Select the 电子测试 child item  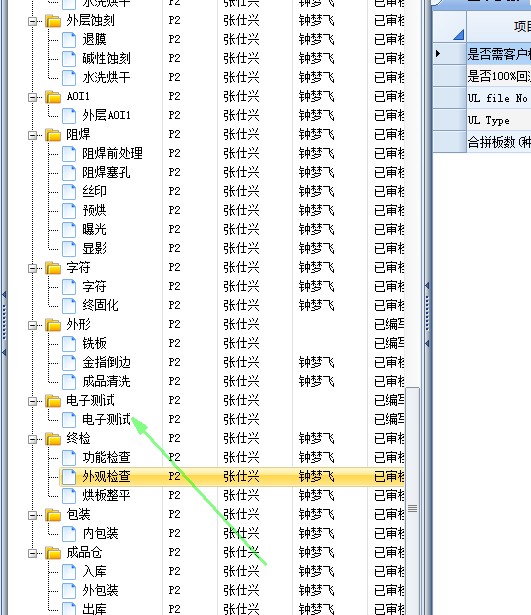pyautogui.click(x=106, y=420)
